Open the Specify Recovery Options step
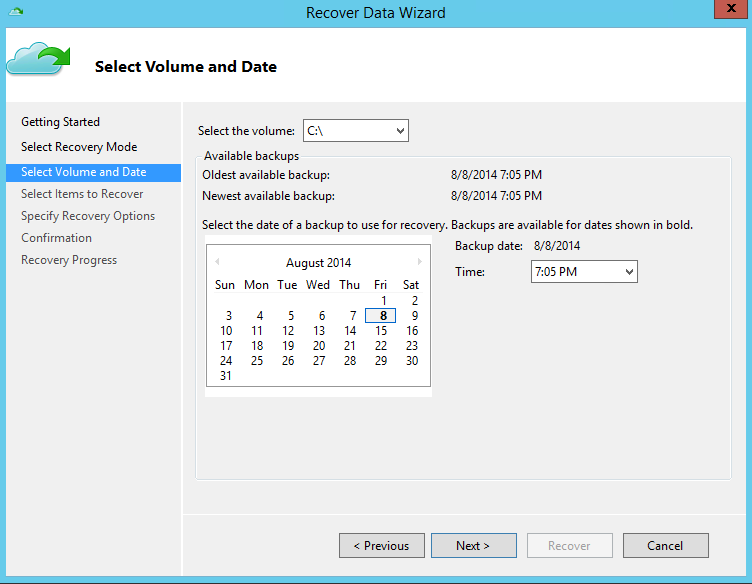 pyautogui.click(x=88, y=216)
